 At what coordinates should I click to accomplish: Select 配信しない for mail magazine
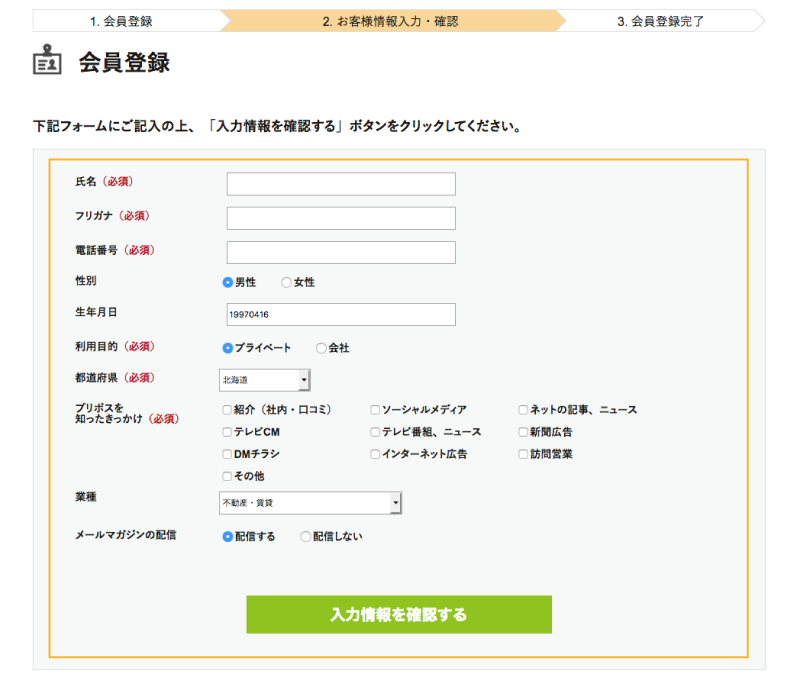click(306, 537)
